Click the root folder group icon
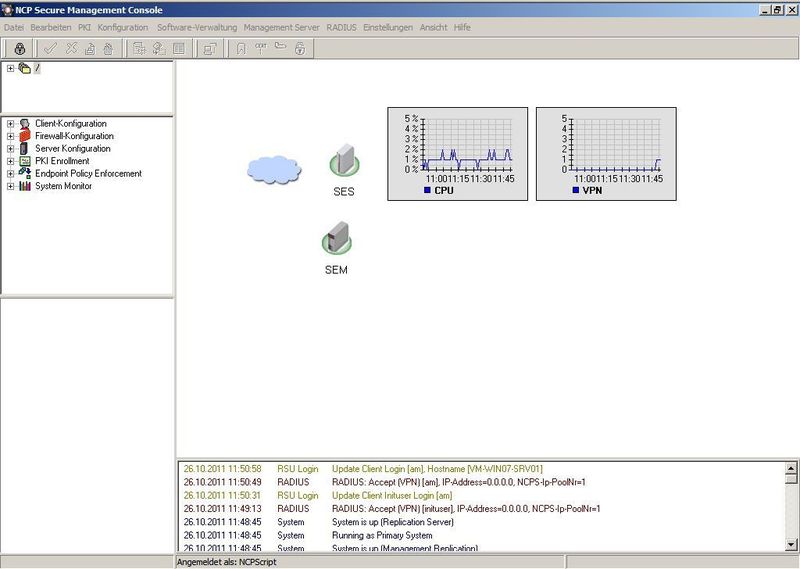This screenshot has height=569, width=800. pyautogui.click(x=24, y=68)
